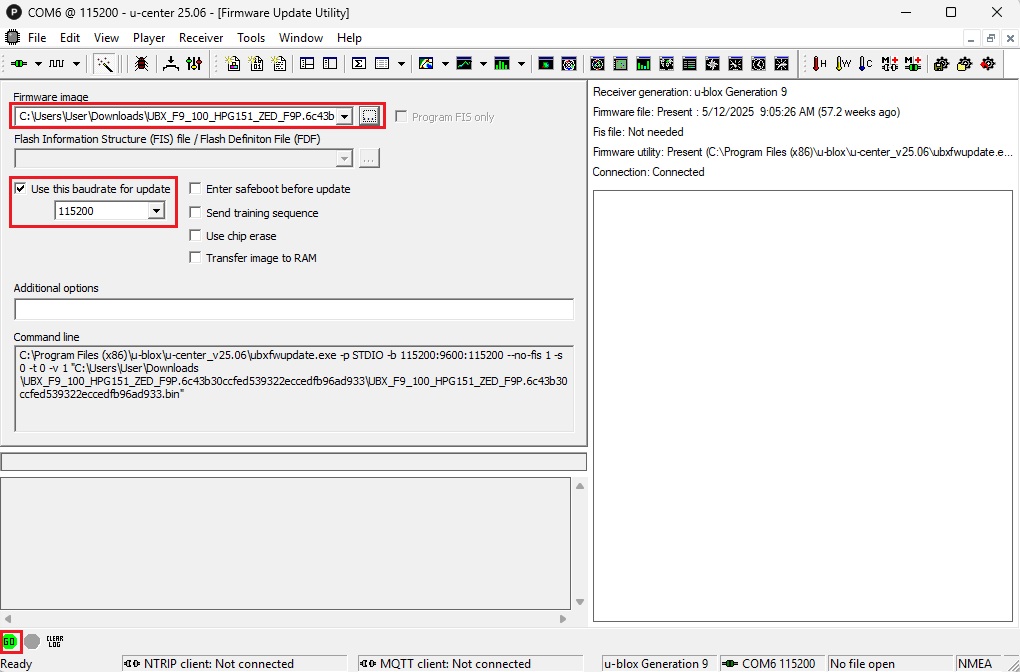Open the Help menu
Screen dimensions: 1020x672
point(349,38)
